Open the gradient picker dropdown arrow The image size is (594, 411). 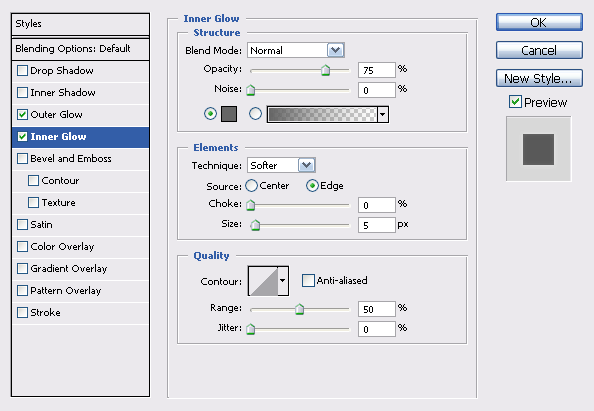coord(383,114)
